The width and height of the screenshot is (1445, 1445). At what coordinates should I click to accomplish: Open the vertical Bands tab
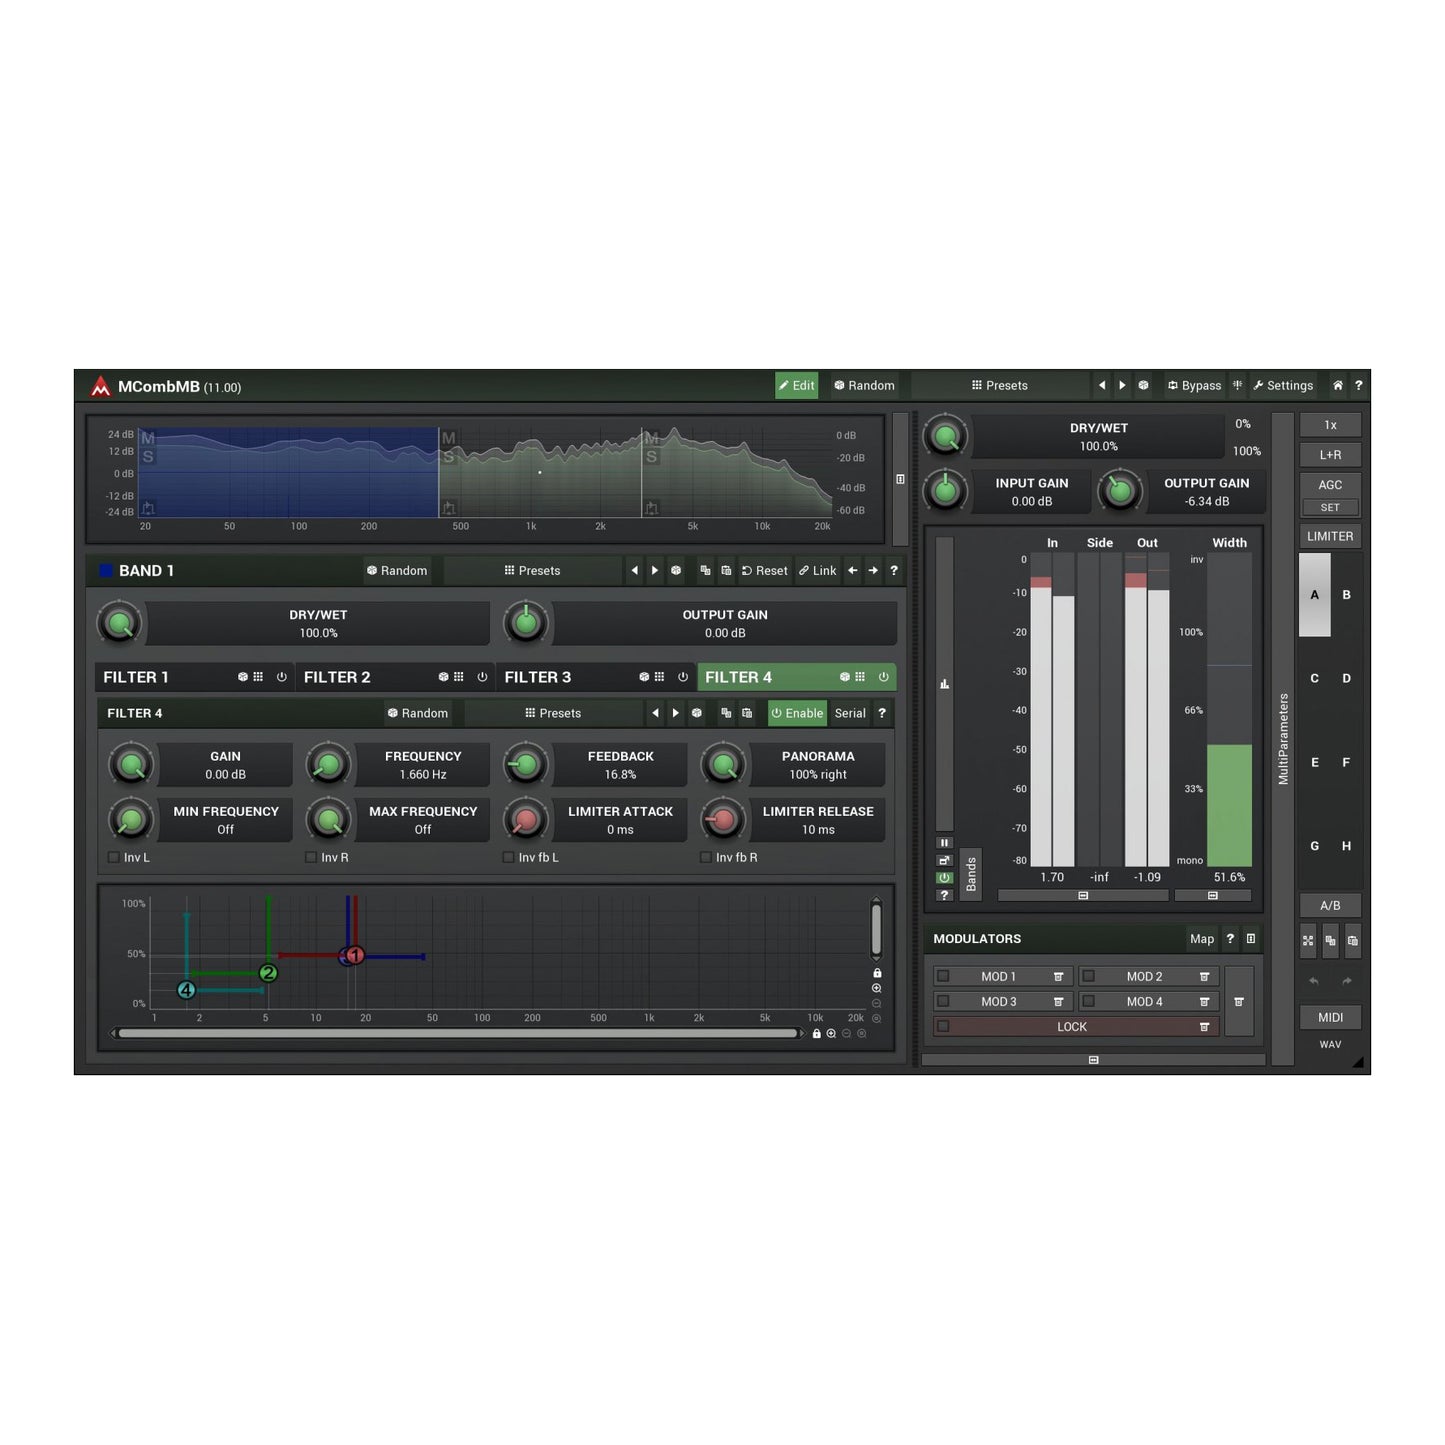pyautogui.click(x=971, y=875)
